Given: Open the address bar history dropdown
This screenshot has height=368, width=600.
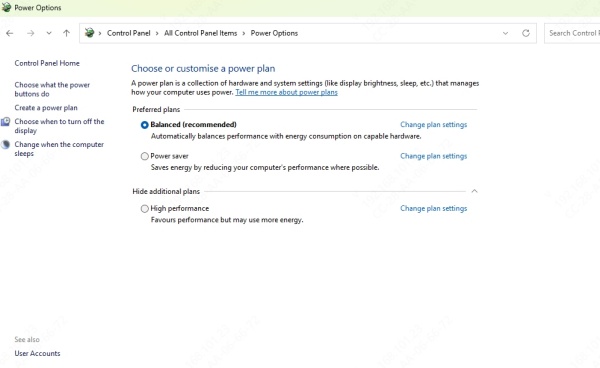Looking at the screenshot, I should pyautogui.click(x=505, y=33).
